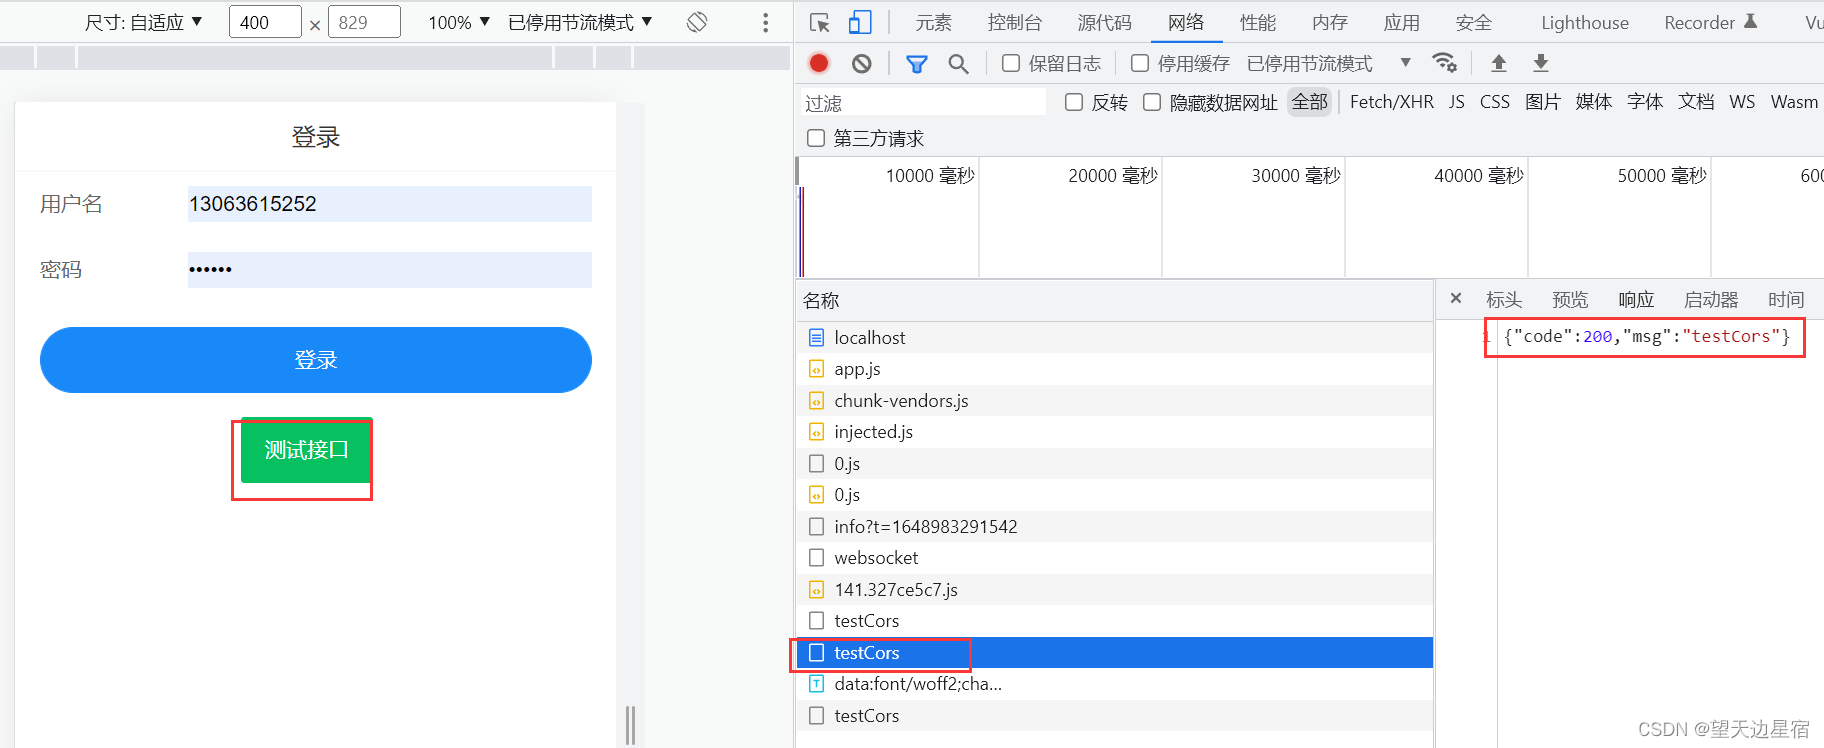
Task: Stop recording network log red button
Action: 819,63
